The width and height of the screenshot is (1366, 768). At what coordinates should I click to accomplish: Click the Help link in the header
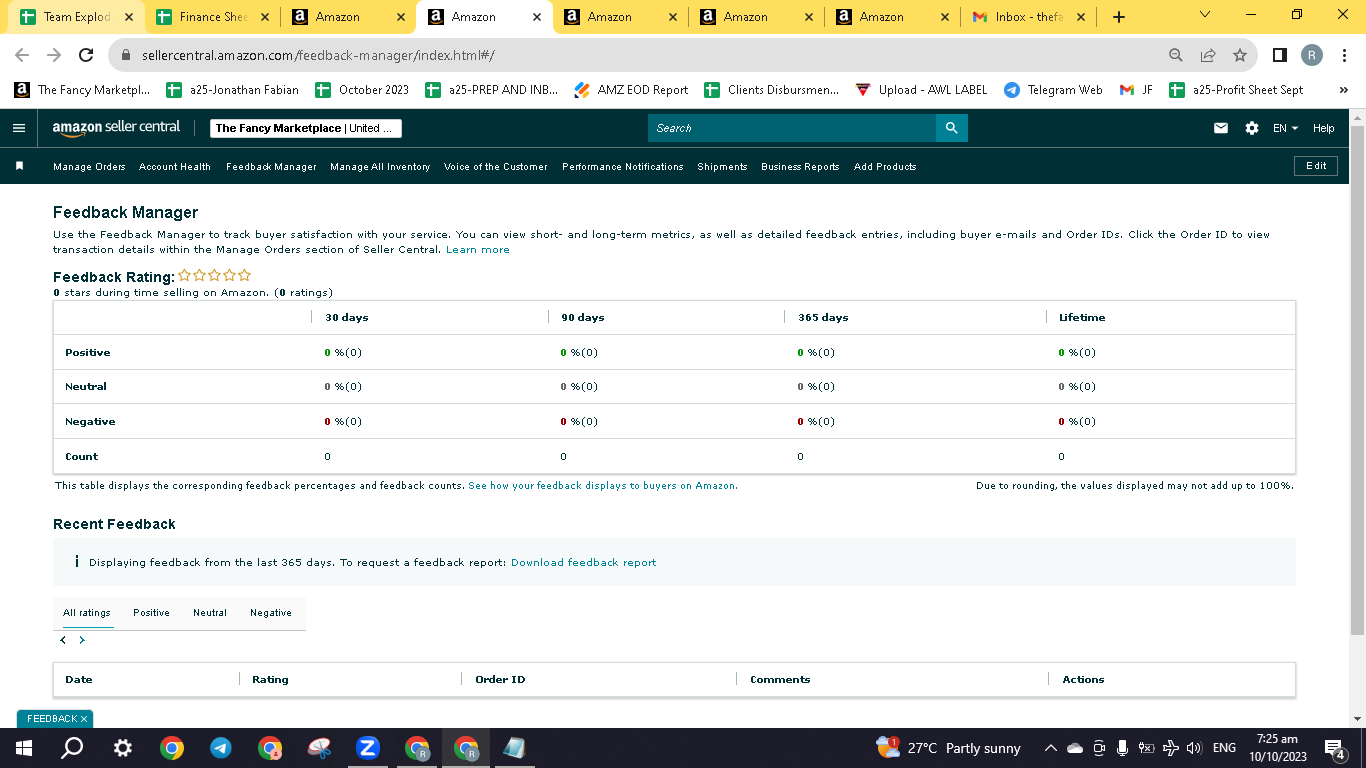click(1323, 128)
